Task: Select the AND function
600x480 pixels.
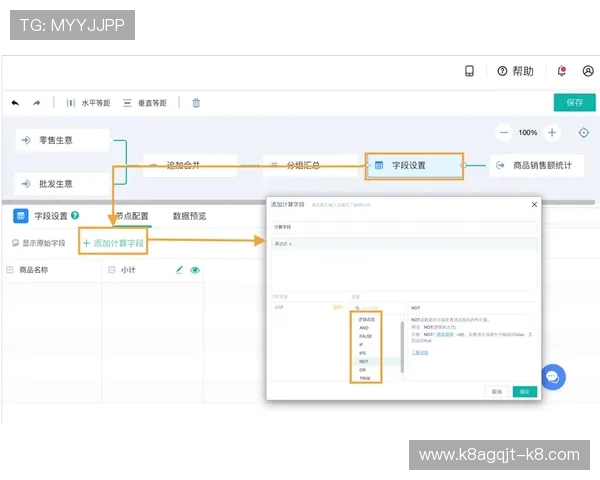Action: pos(364,328)
